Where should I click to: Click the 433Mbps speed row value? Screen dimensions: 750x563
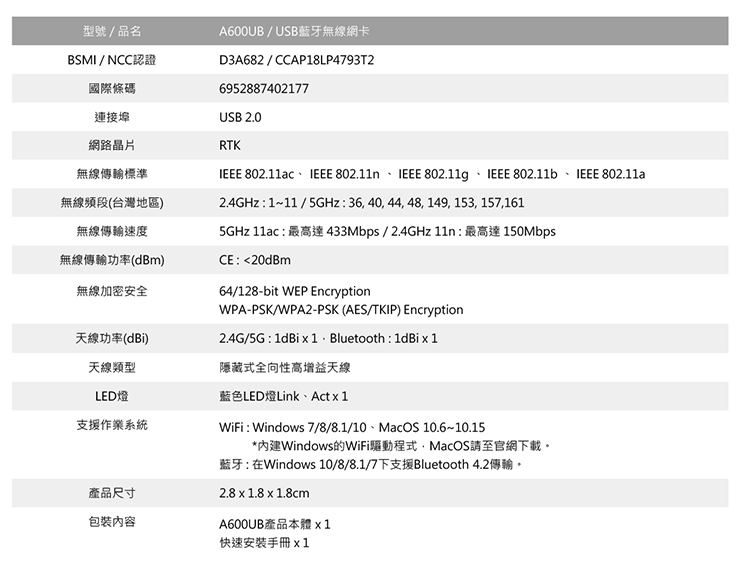[x=387, y=232]
